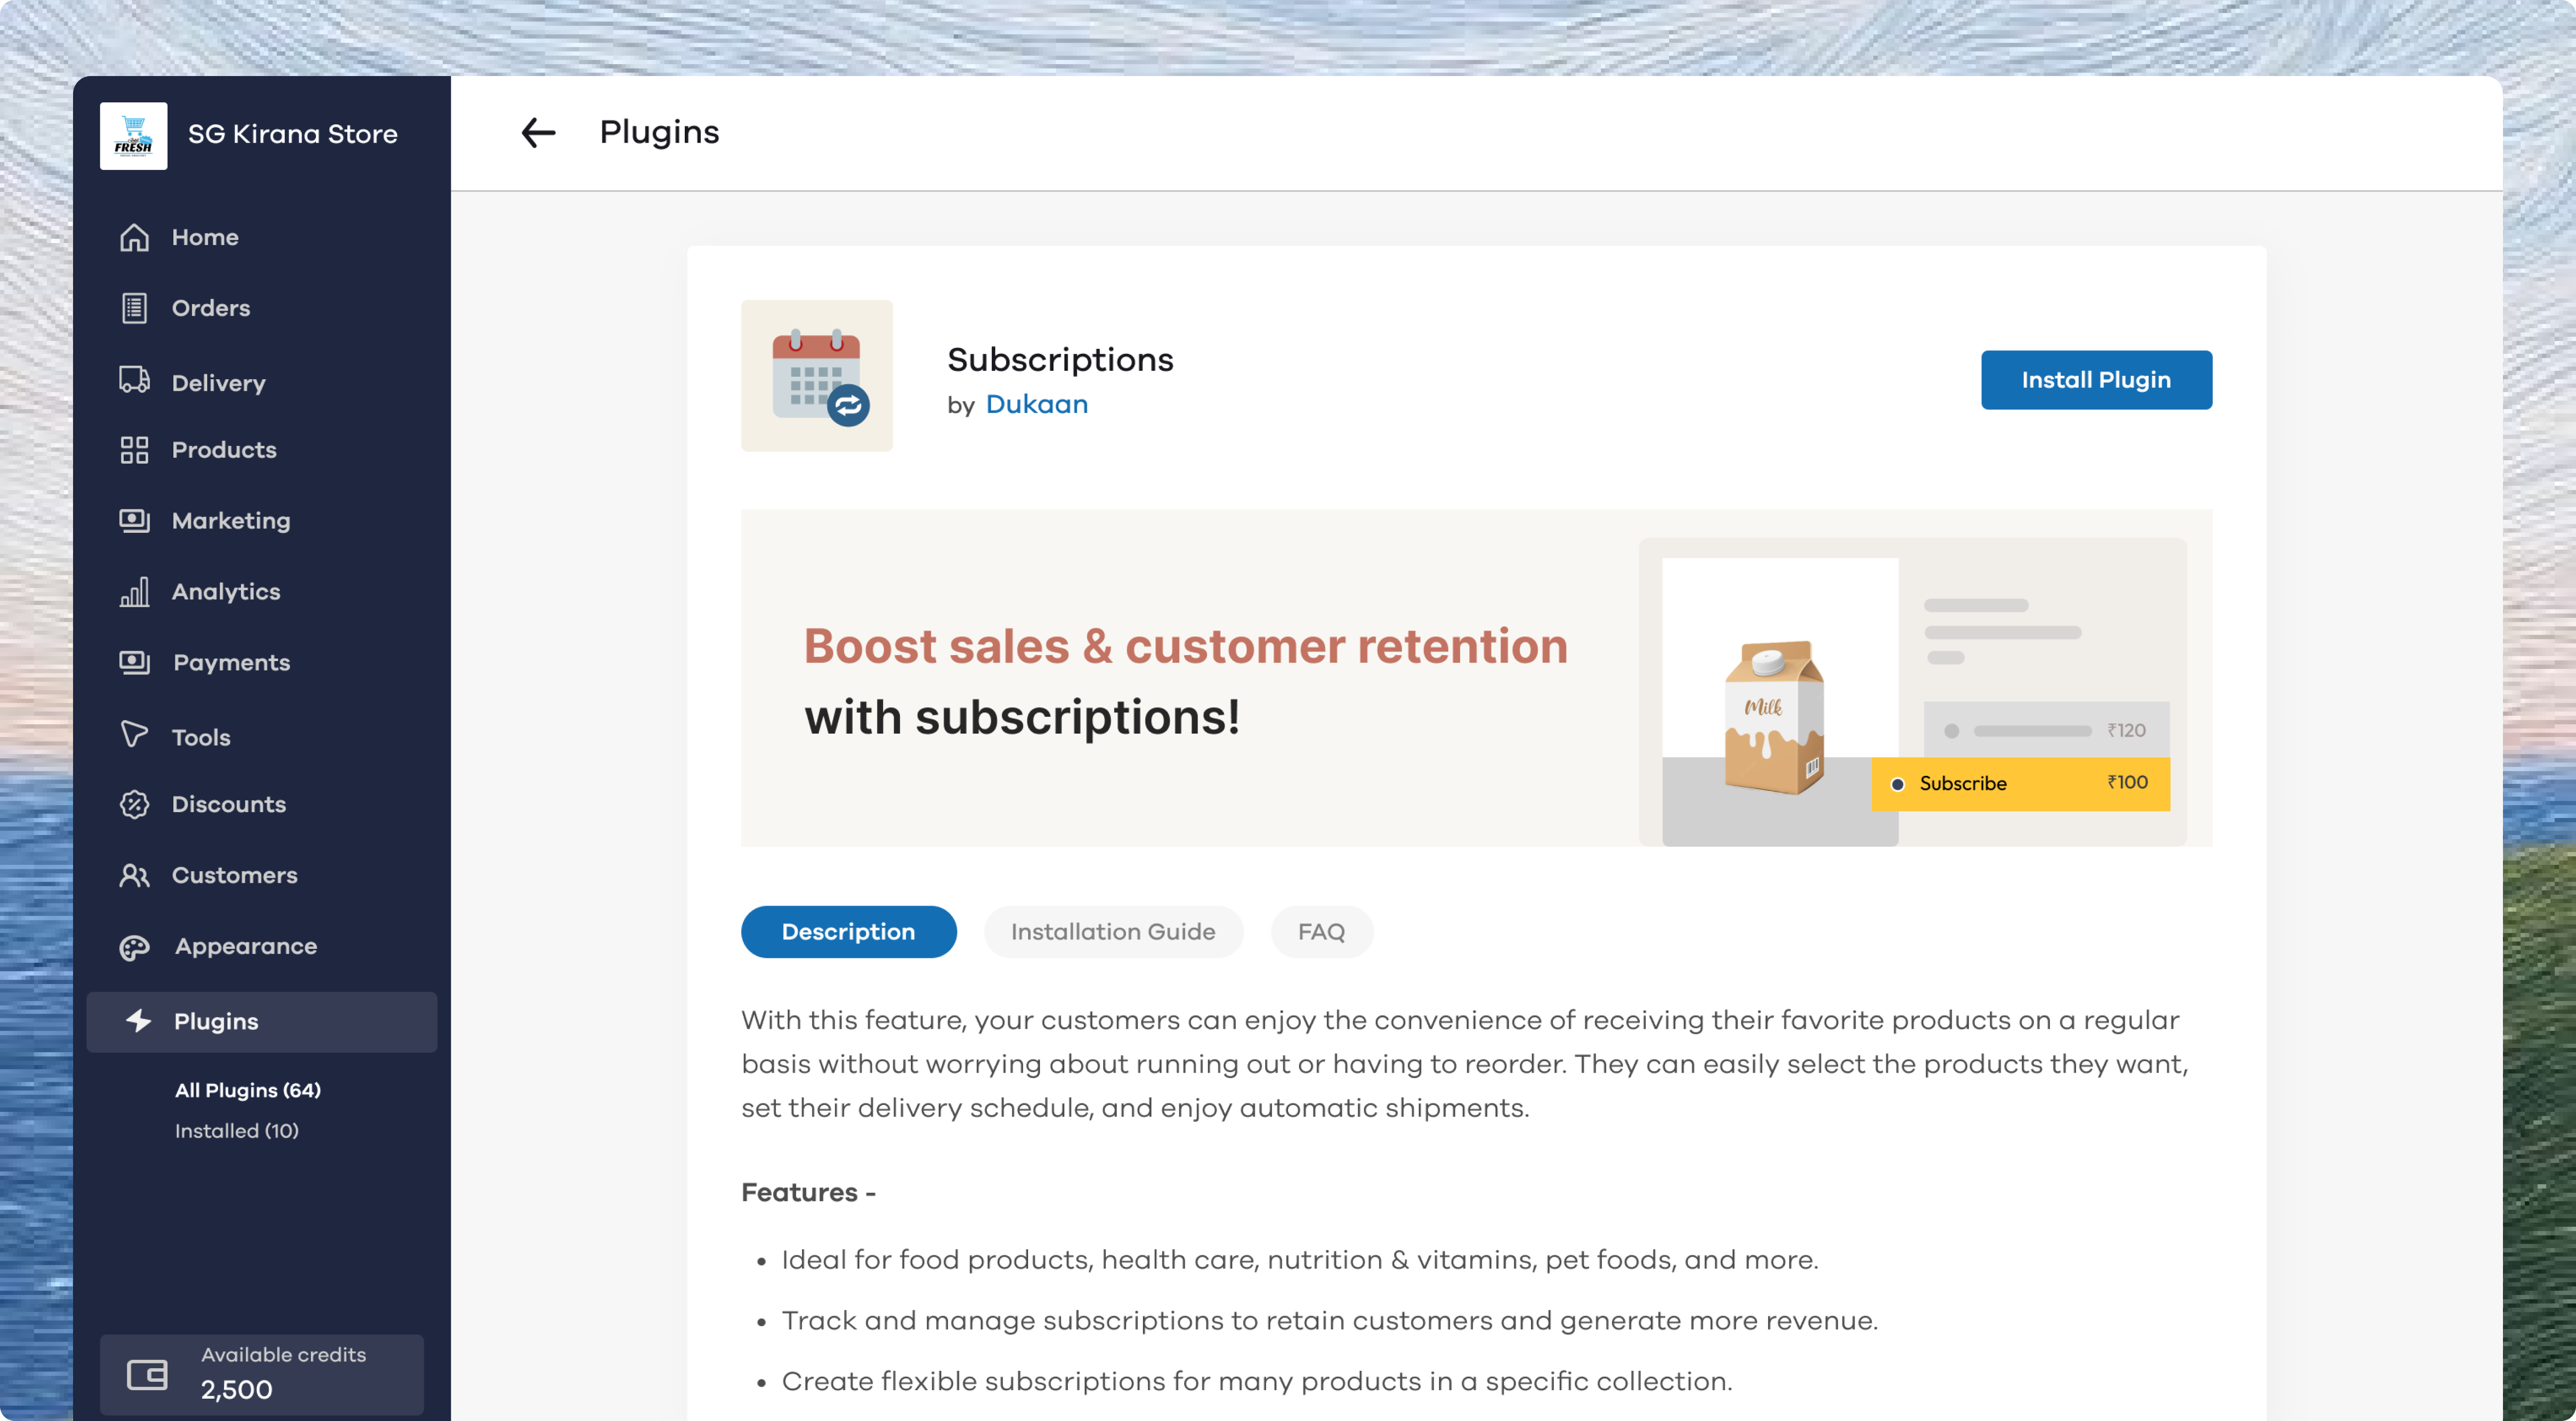Viewport: 2576px width, 1421px height.
Task: Open the Products label in sidebar
Action: point(224,450)
